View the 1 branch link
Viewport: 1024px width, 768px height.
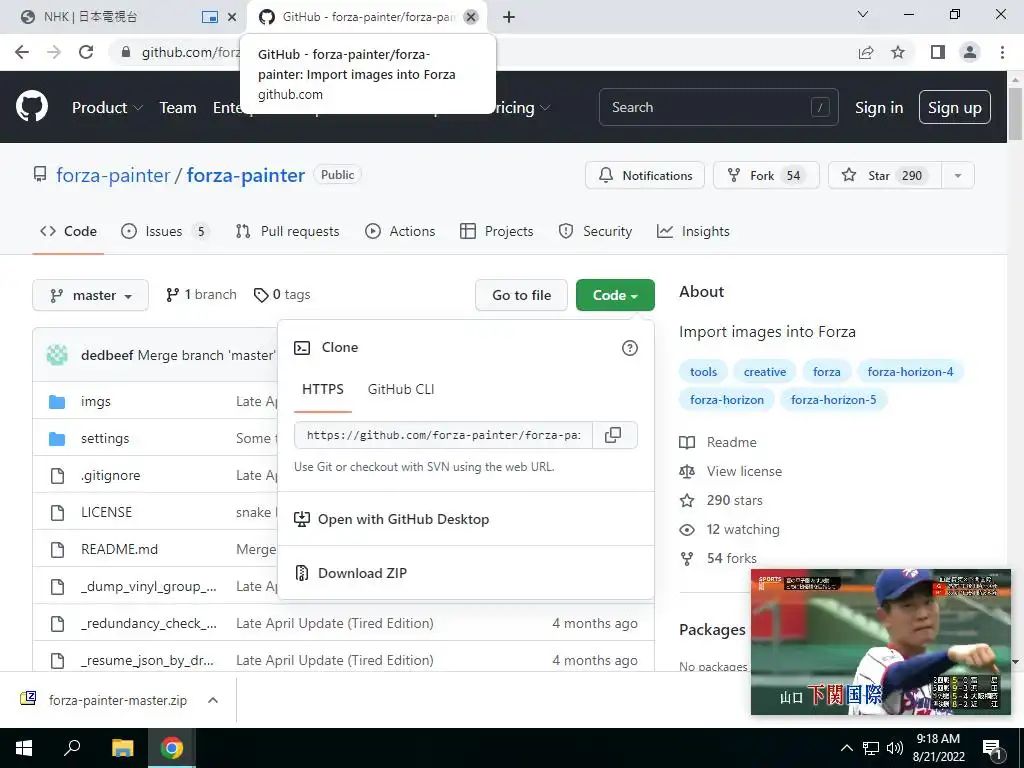201,295
